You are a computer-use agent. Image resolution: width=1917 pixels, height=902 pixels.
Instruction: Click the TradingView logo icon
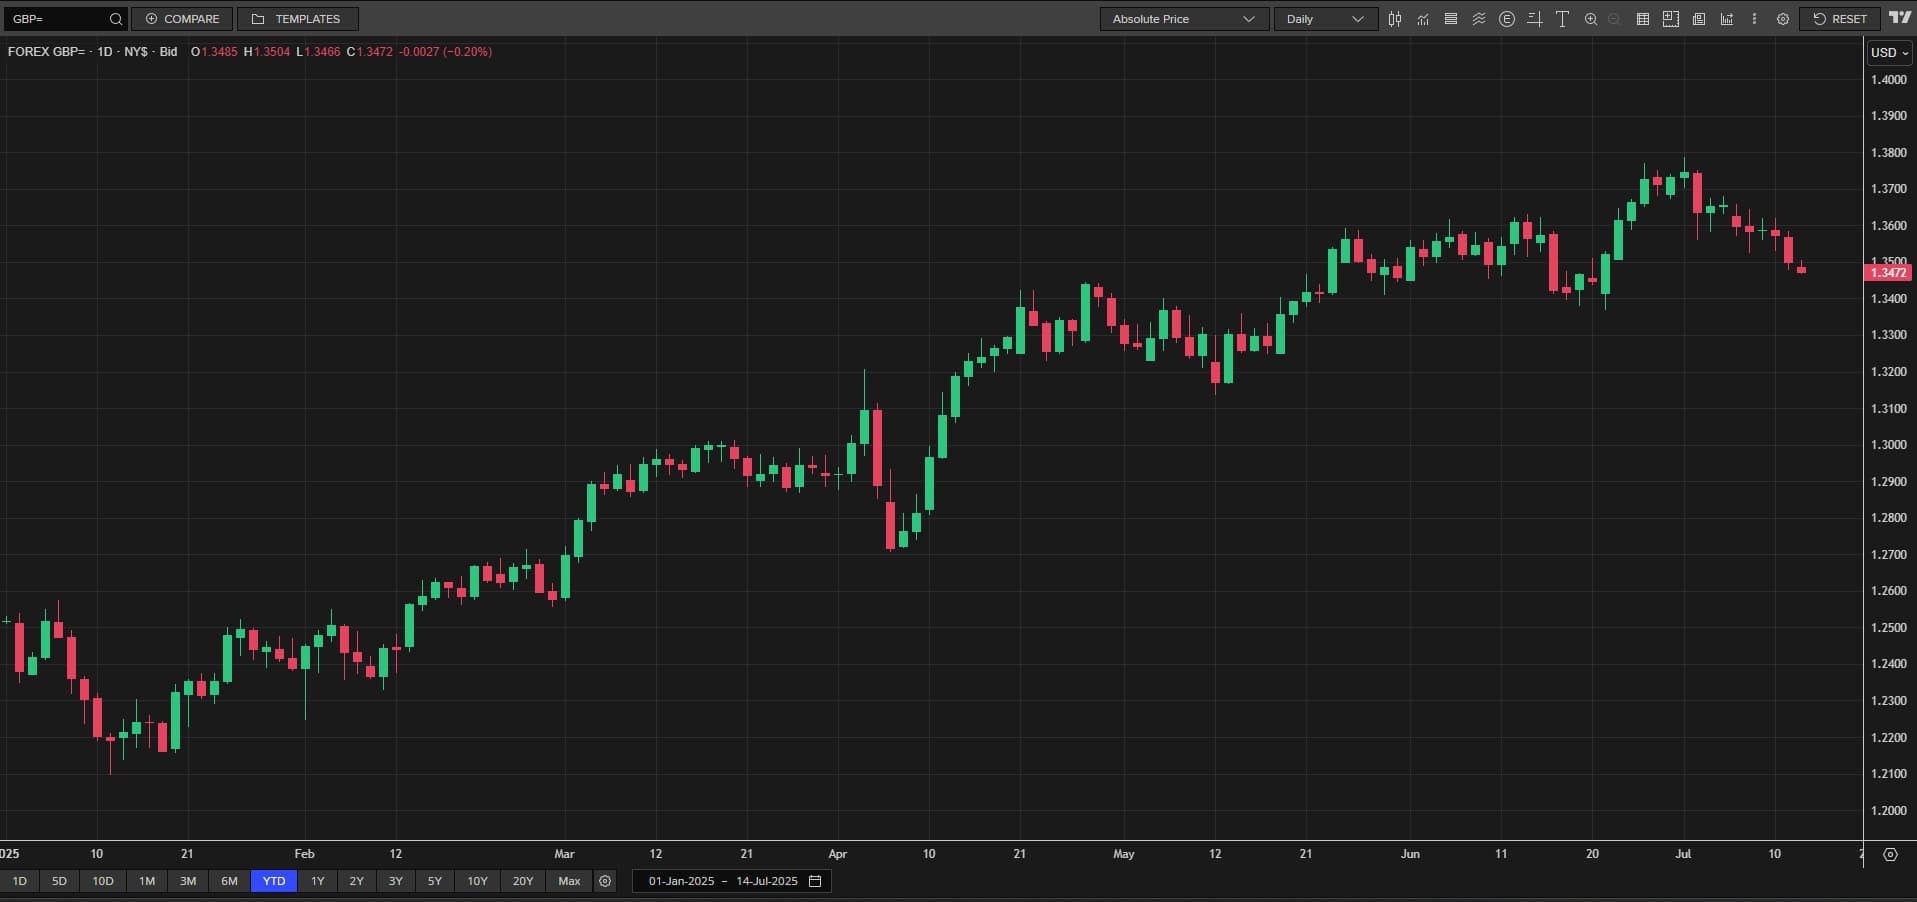[x=1900, y=18]
